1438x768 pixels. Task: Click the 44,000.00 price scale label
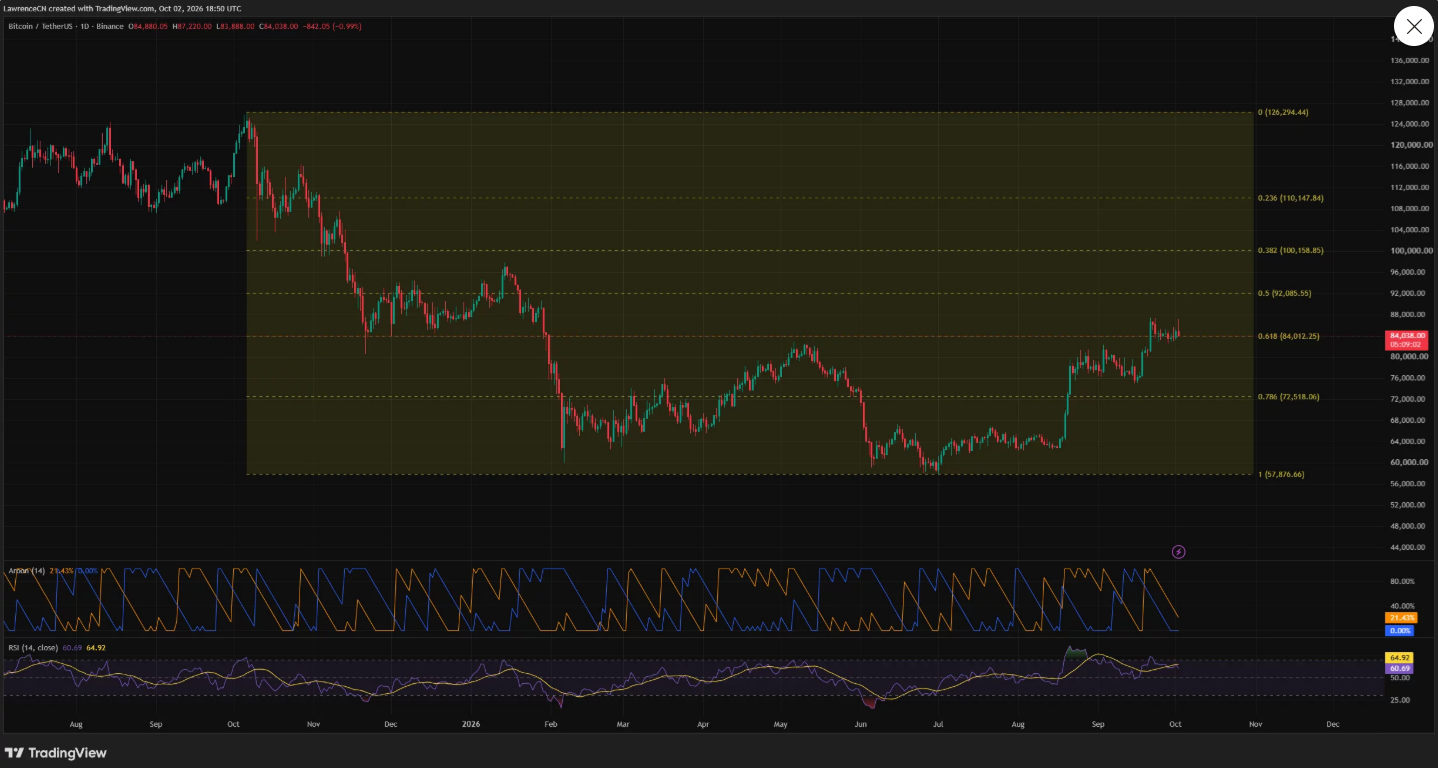1408,547
